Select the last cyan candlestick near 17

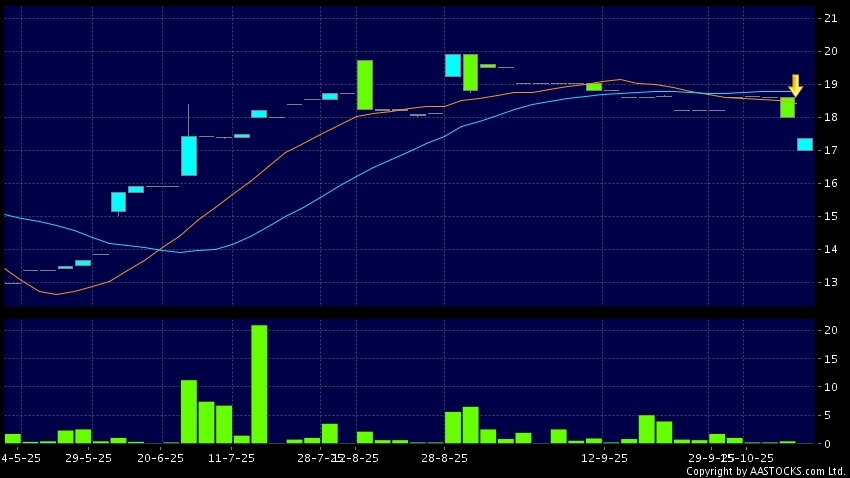[805, 144]
